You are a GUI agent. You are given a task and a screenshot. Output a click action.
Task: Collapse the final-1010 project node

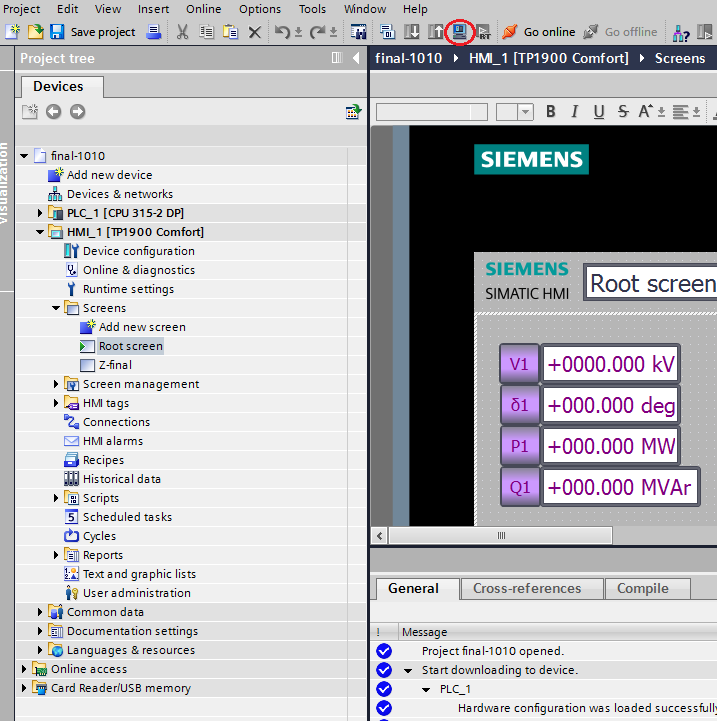pyautogui.click(x=24, y=156)
